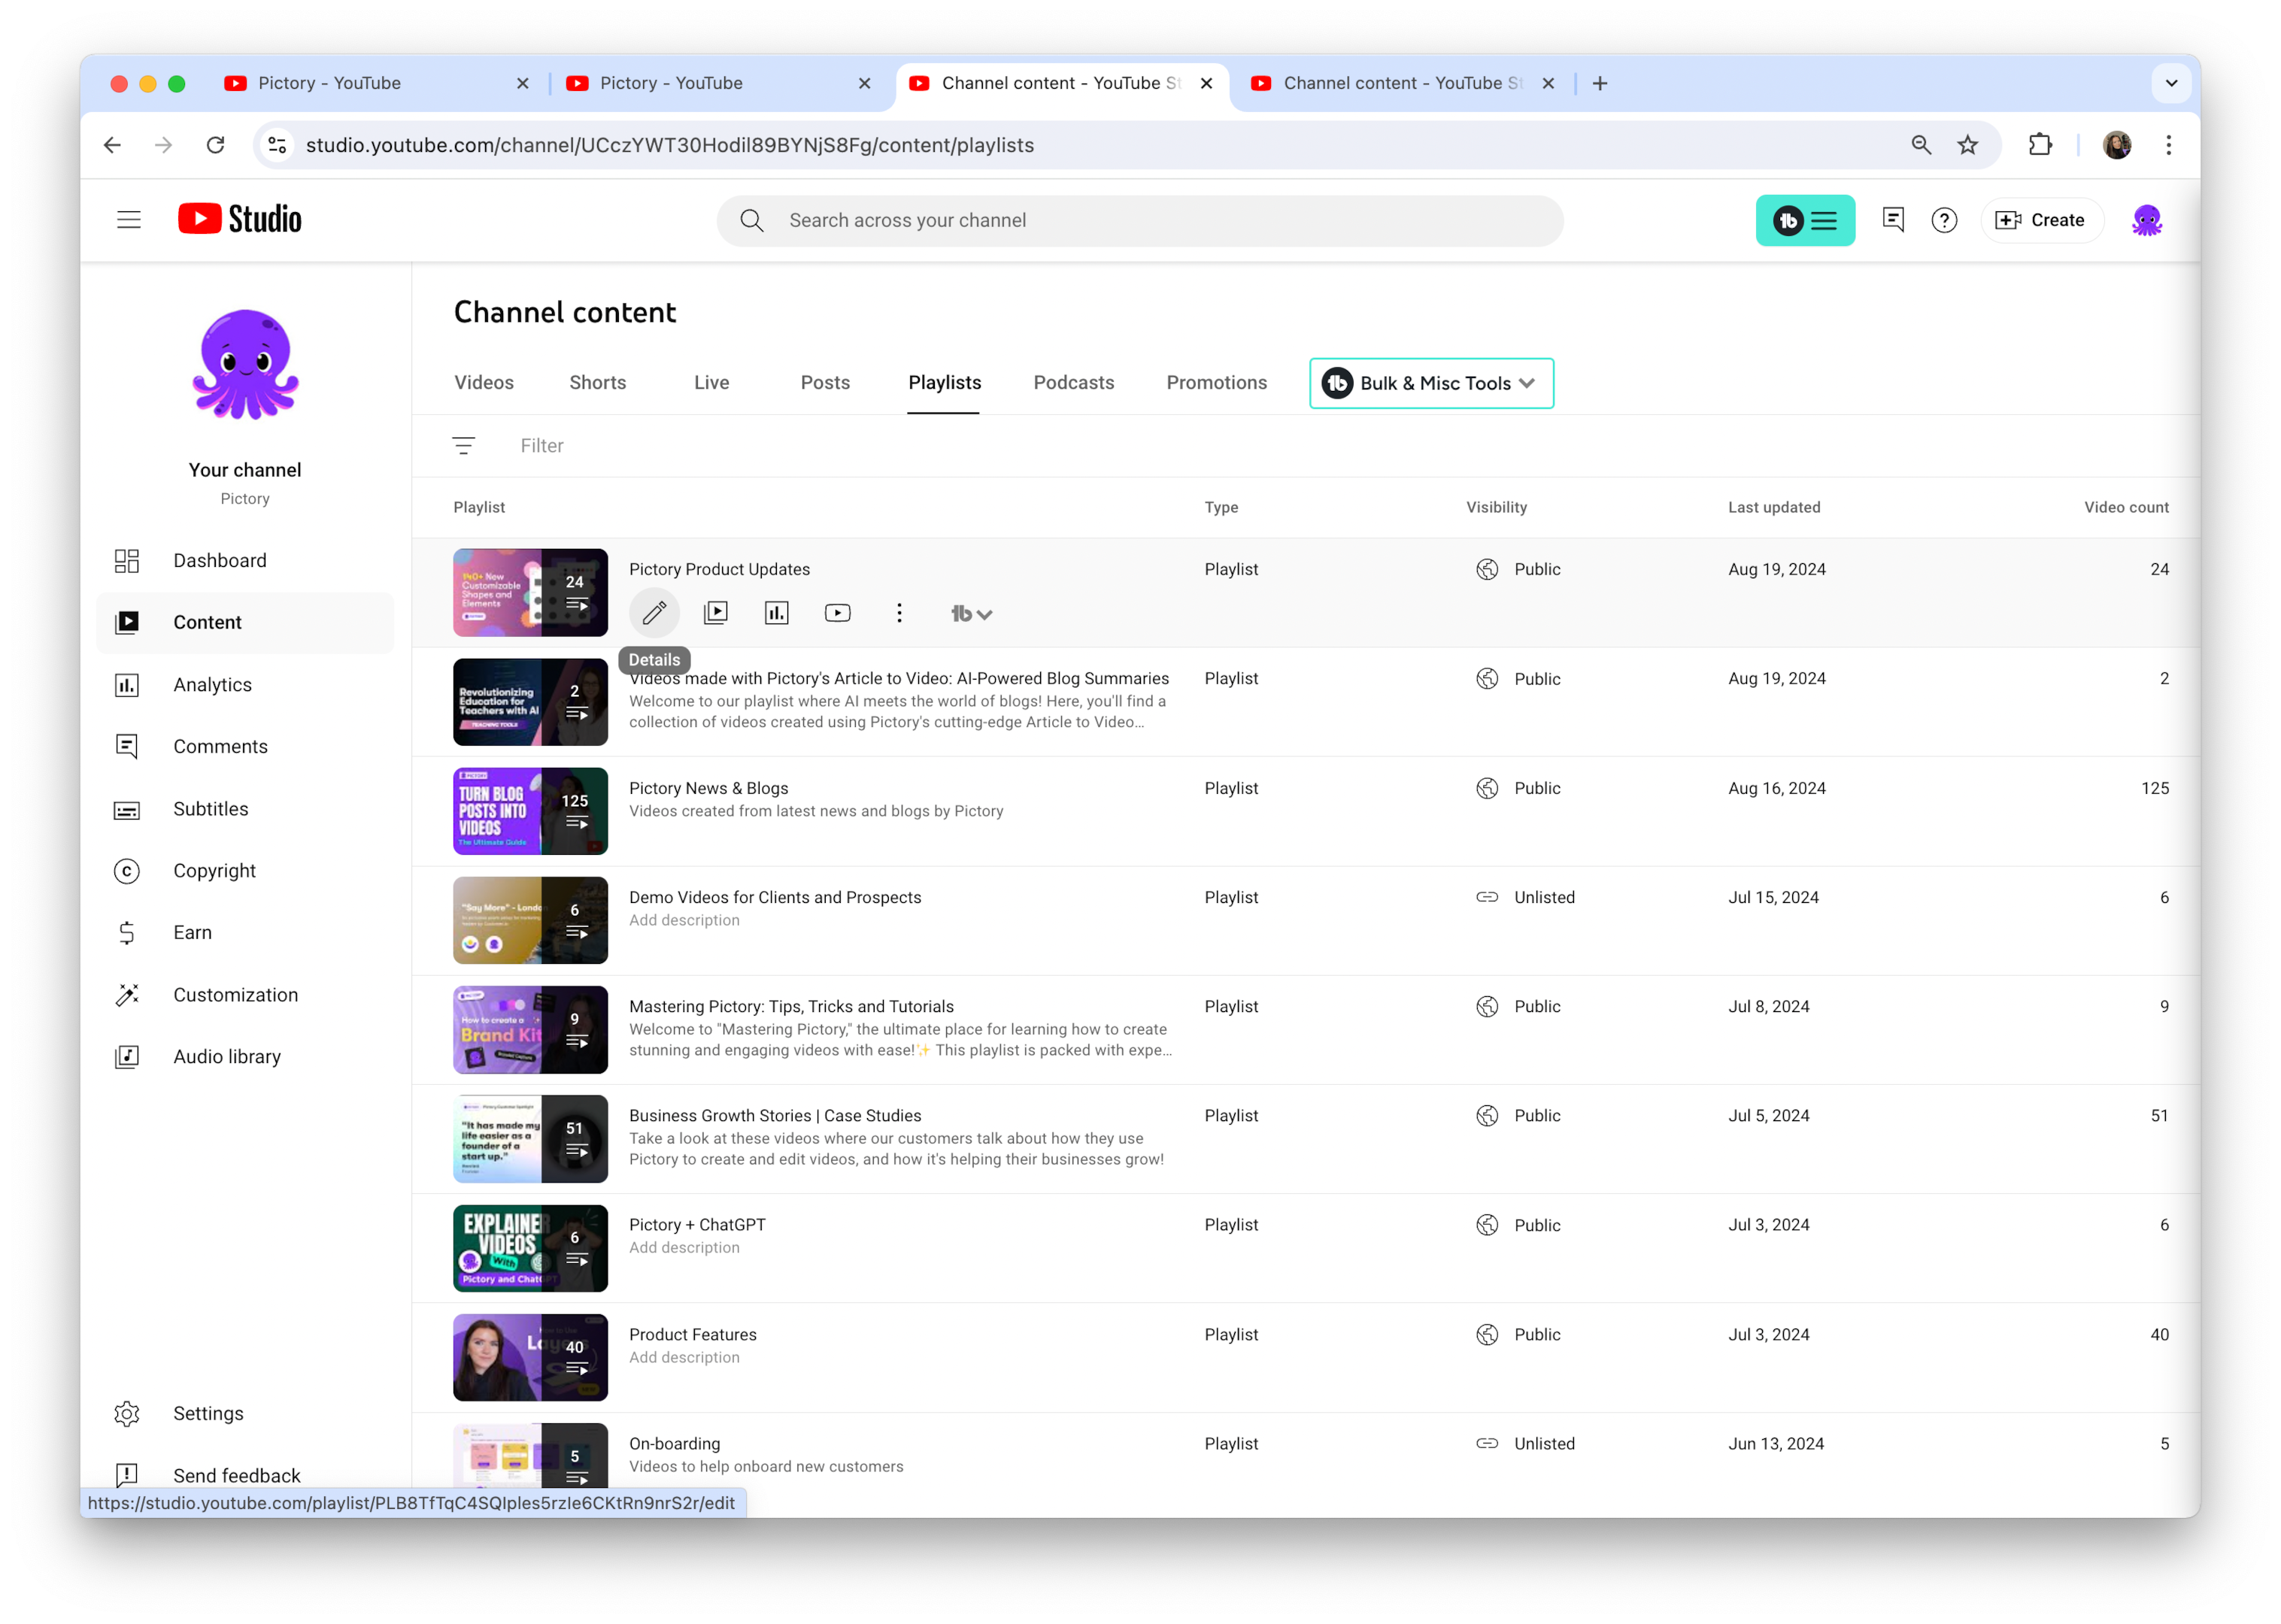Click the zoom magnifier icon in address bar
The height and width of the screenshot is (1624, 2281).
pos(1920,145)
